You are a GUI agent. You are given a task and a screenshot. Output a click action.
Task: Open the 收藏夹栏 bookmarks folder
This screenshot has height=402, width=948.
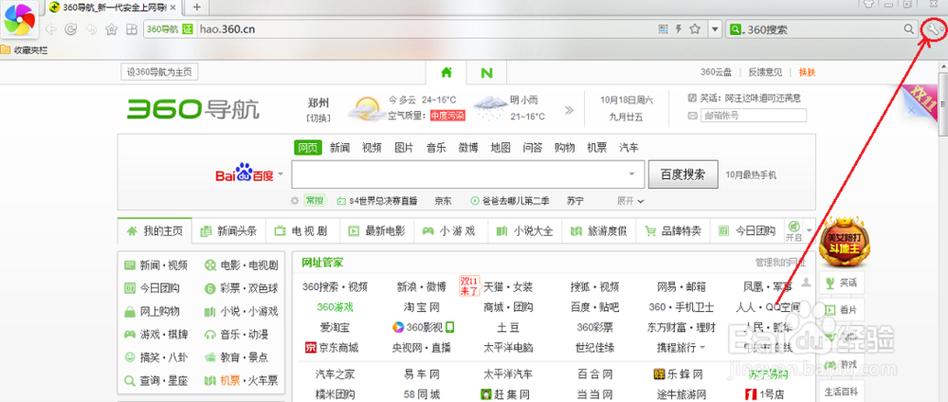pyautogui.click(x=24, y=50)
